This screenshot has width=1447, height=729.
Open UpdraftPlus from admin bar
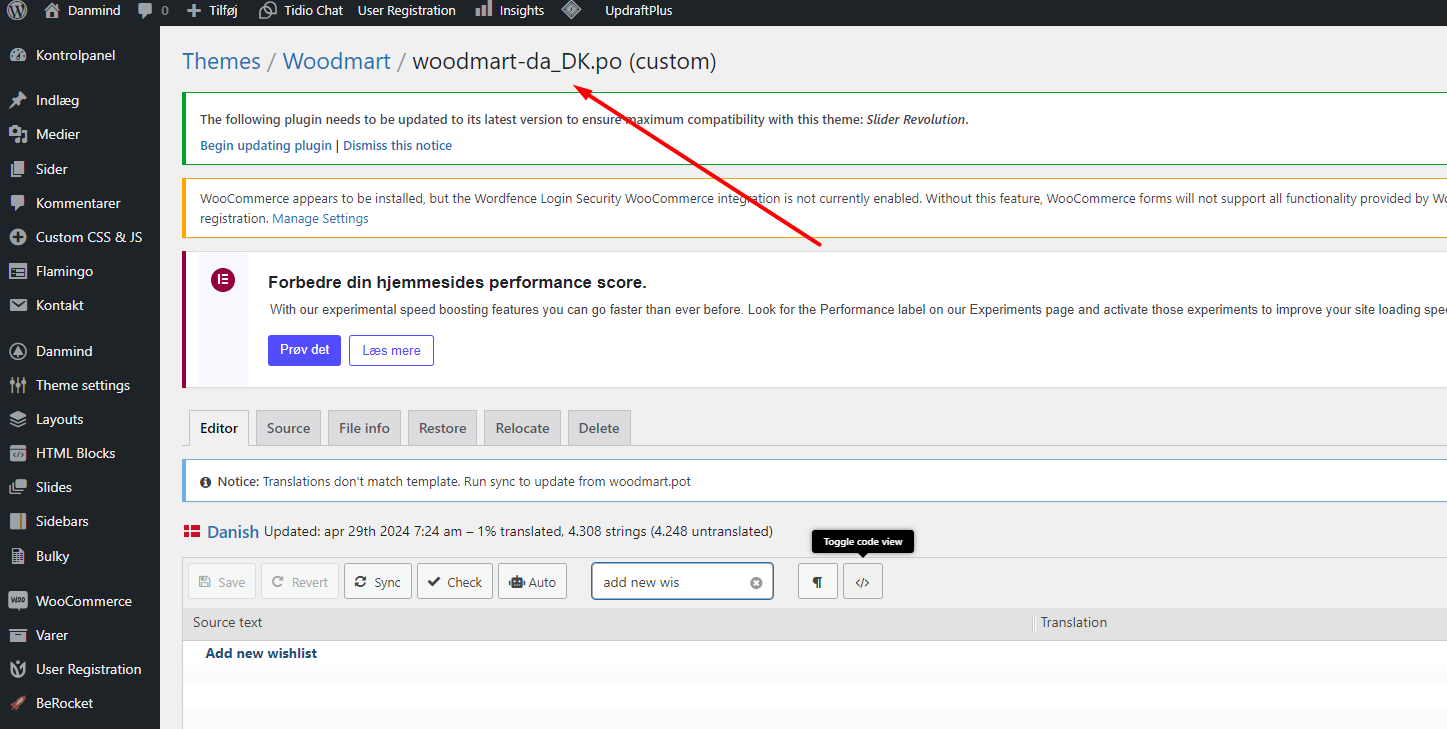coord(639,11)
